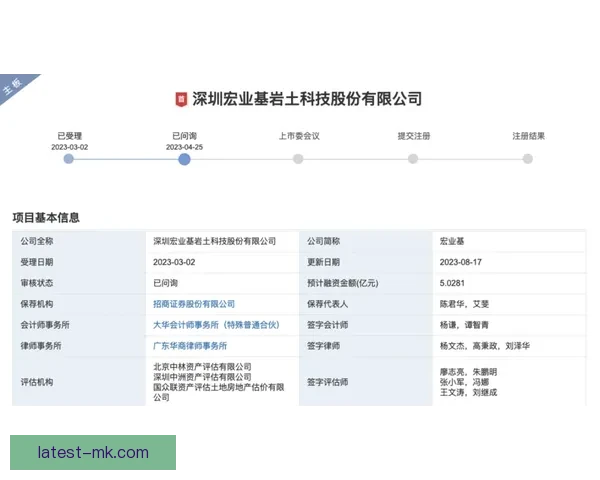Screen dimensions: 600x480
Task: Click the 已问询 active timeline node
Action: click(x=184, y=159)
